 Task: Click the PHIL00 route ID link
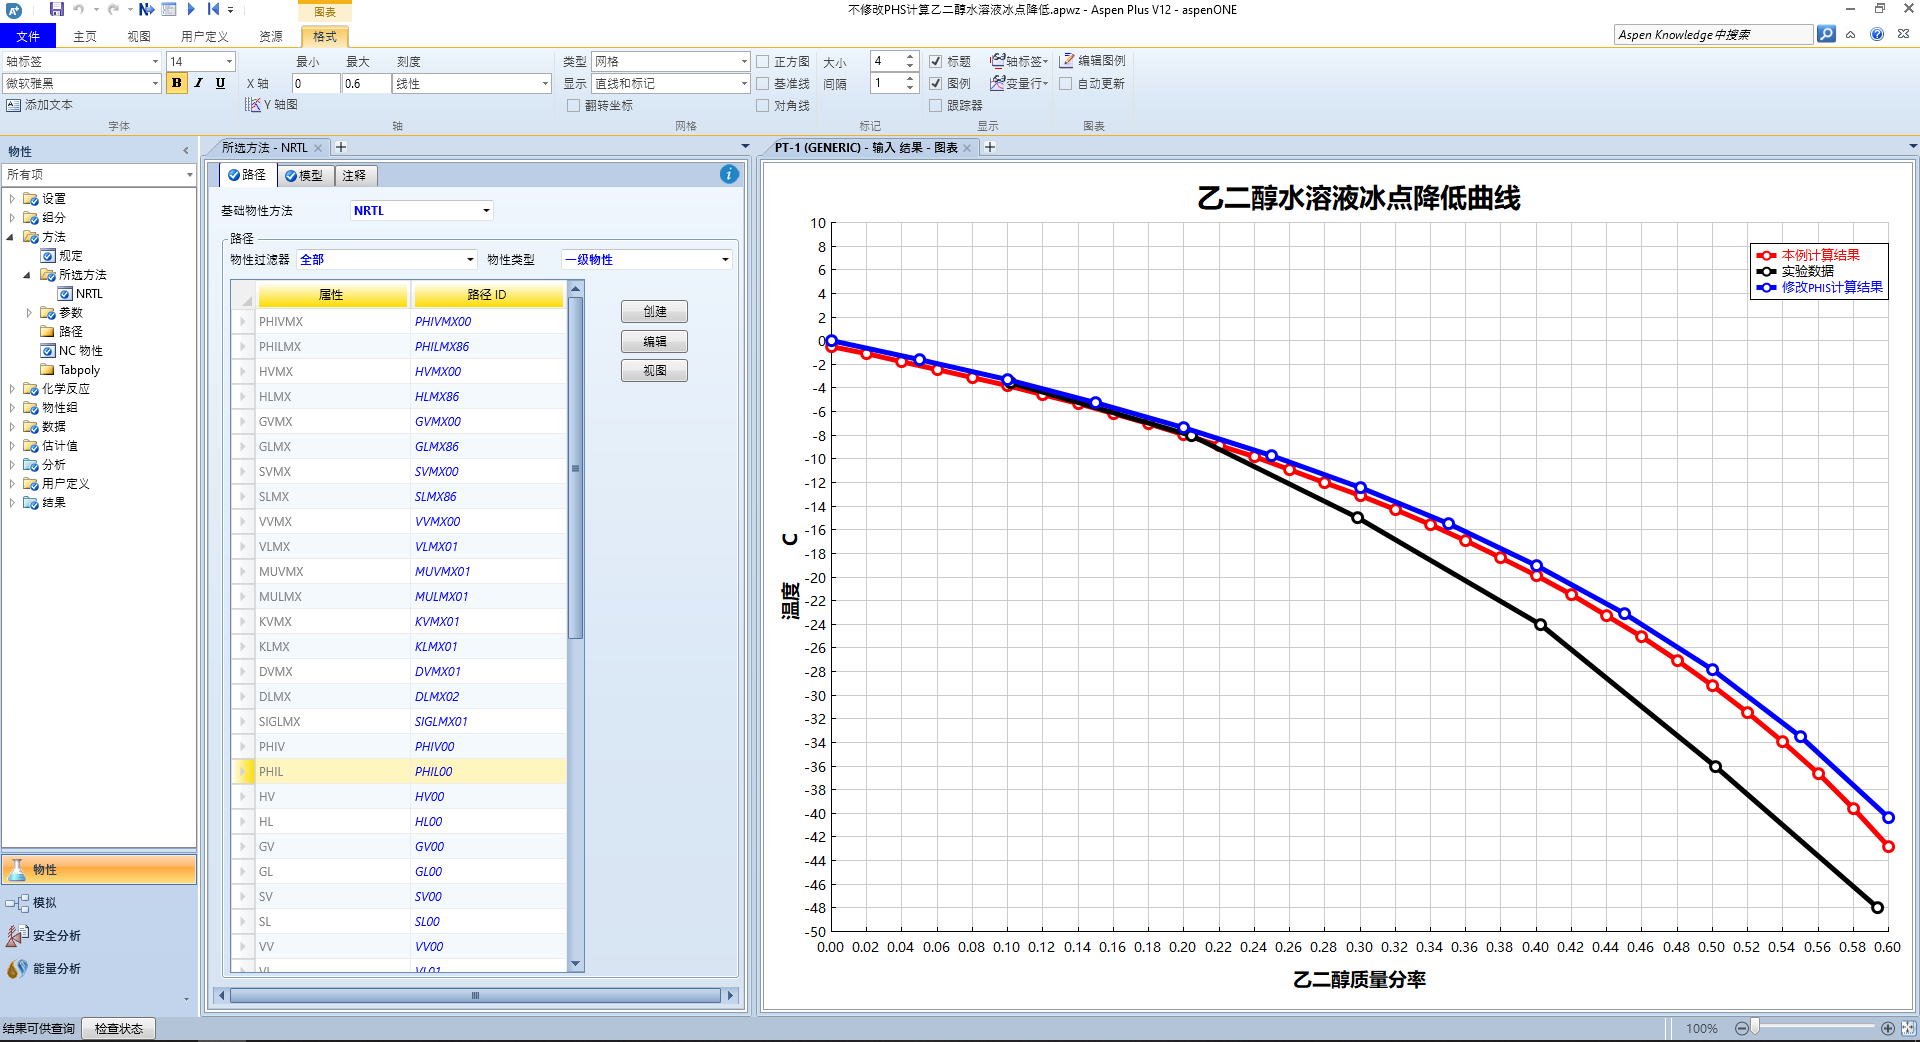pyautogui.click(x=434, y=771)
